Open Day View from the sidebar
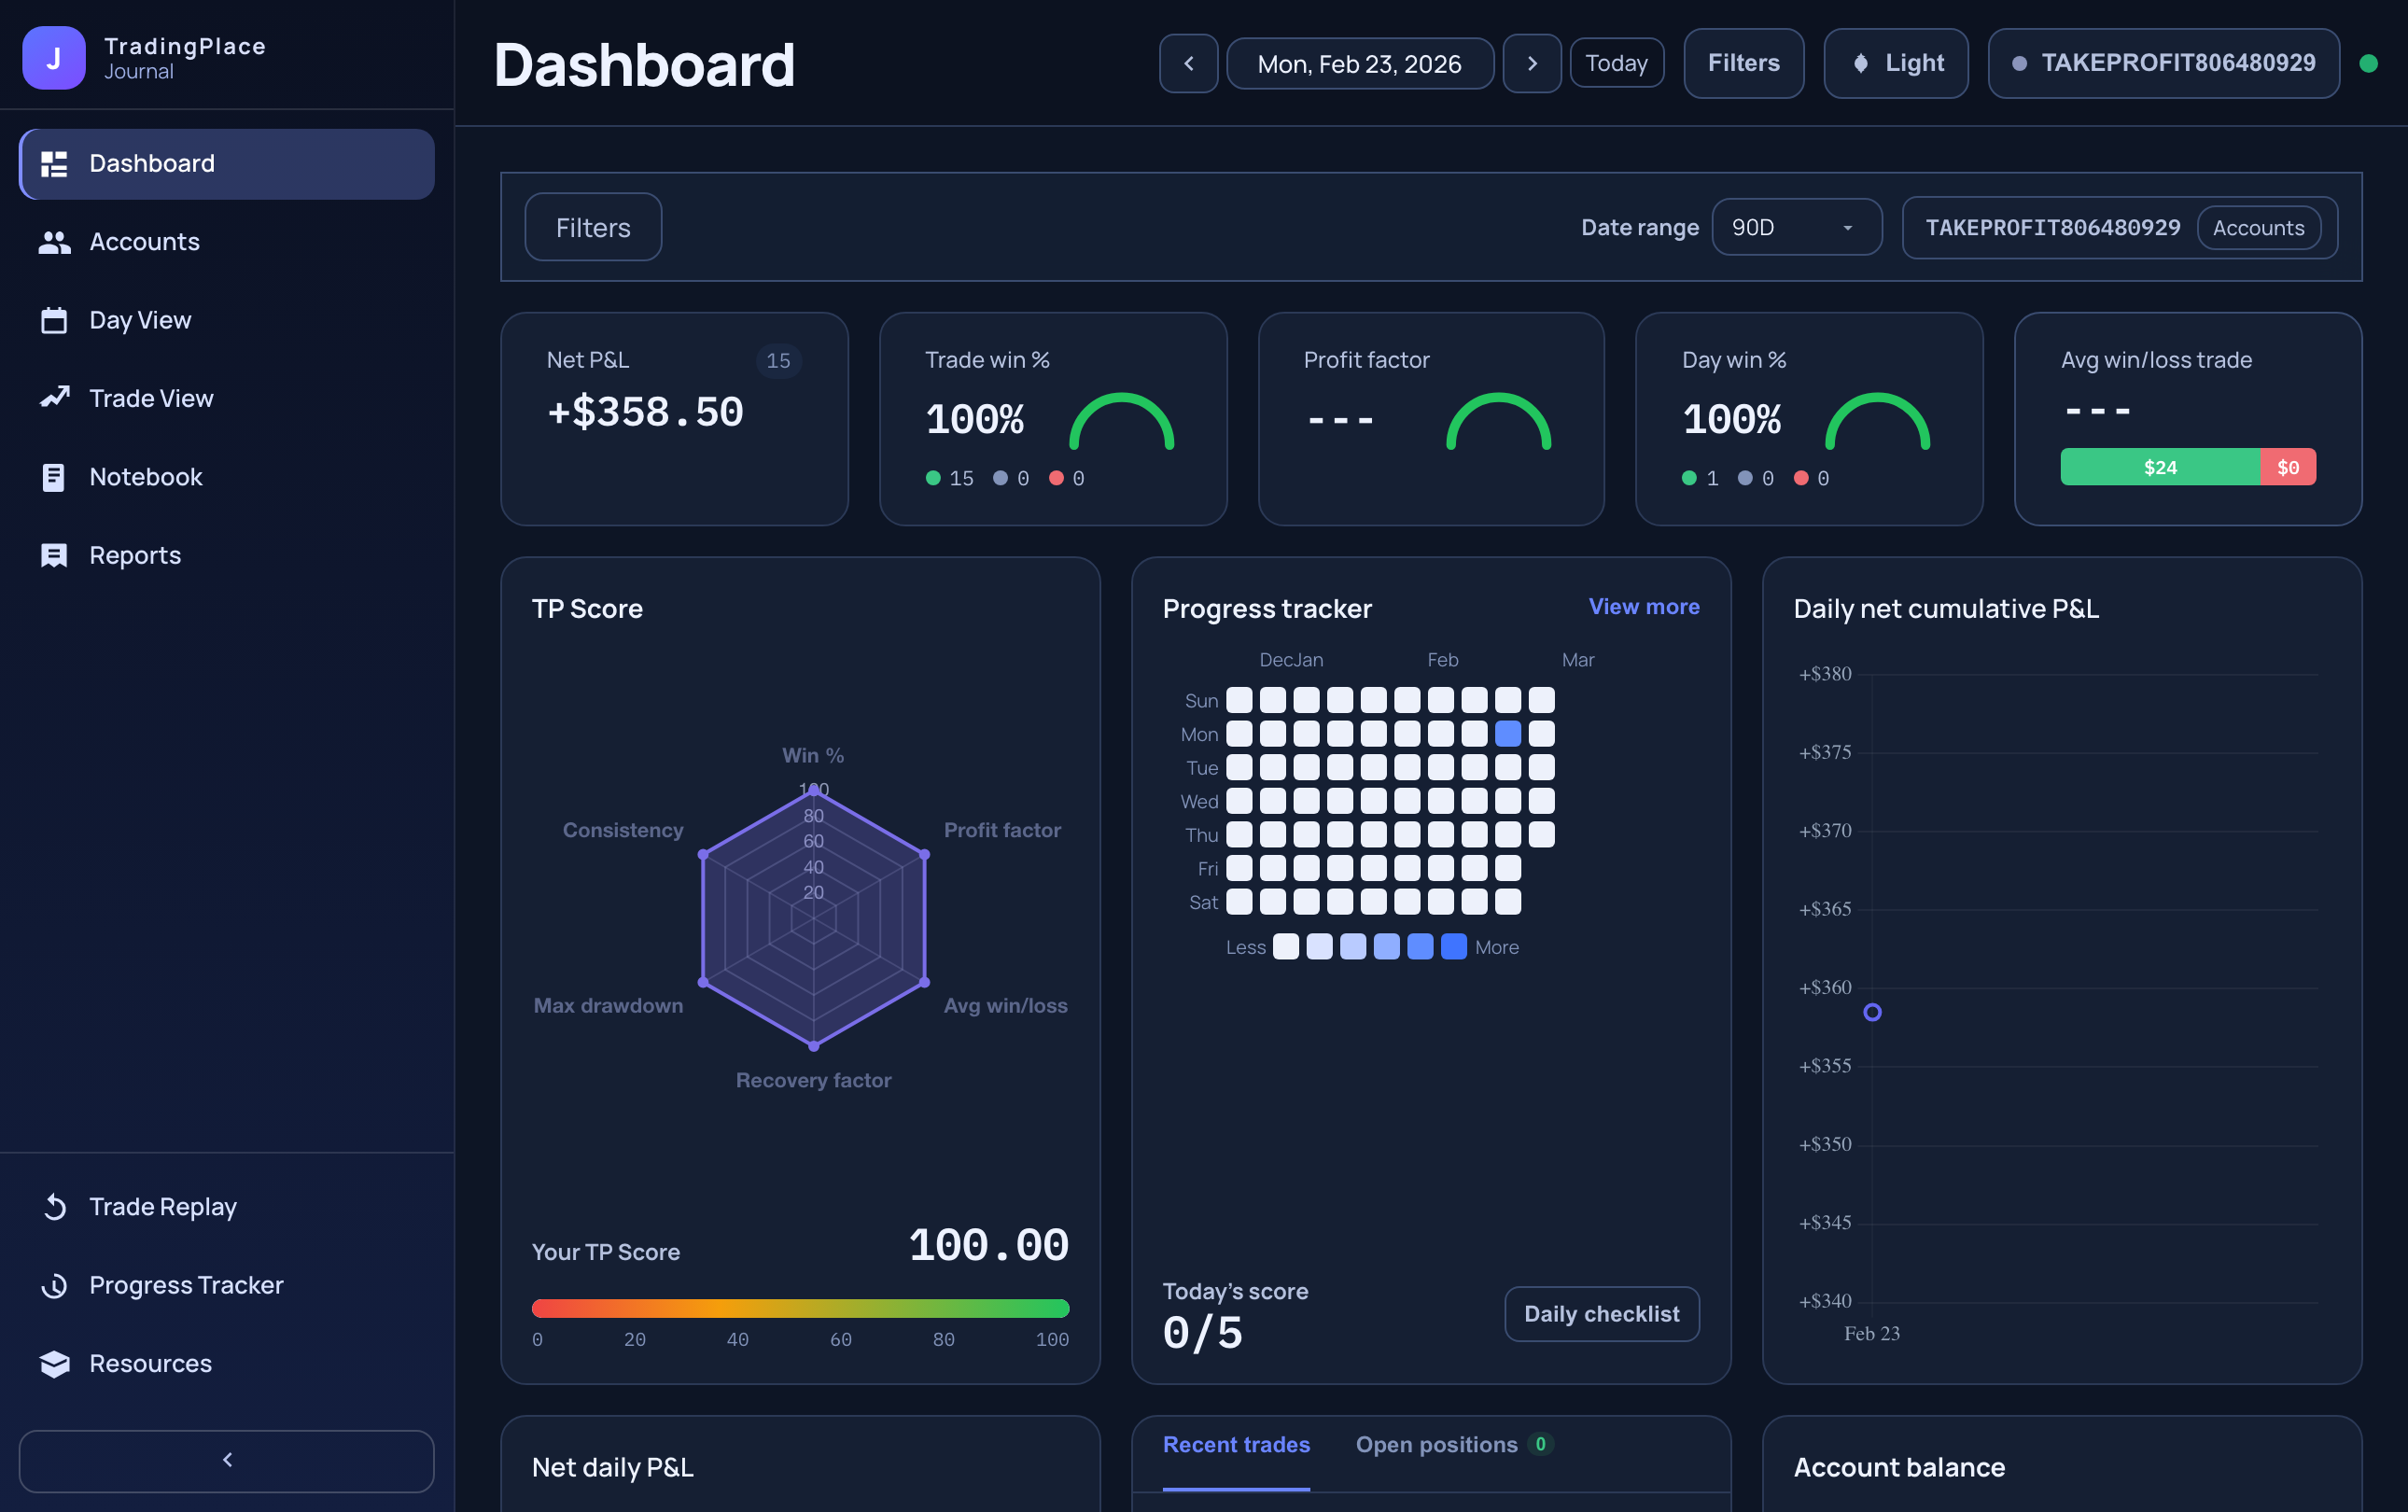Screen dimensions: 2408x1512 (x=54, y=319)
